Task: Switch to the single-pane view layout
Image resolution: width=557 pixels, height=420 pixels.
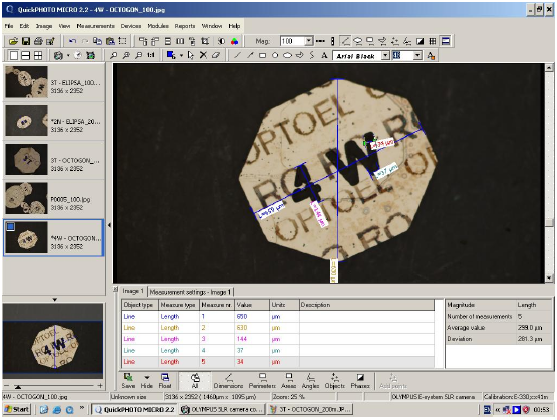Action: 13,55
